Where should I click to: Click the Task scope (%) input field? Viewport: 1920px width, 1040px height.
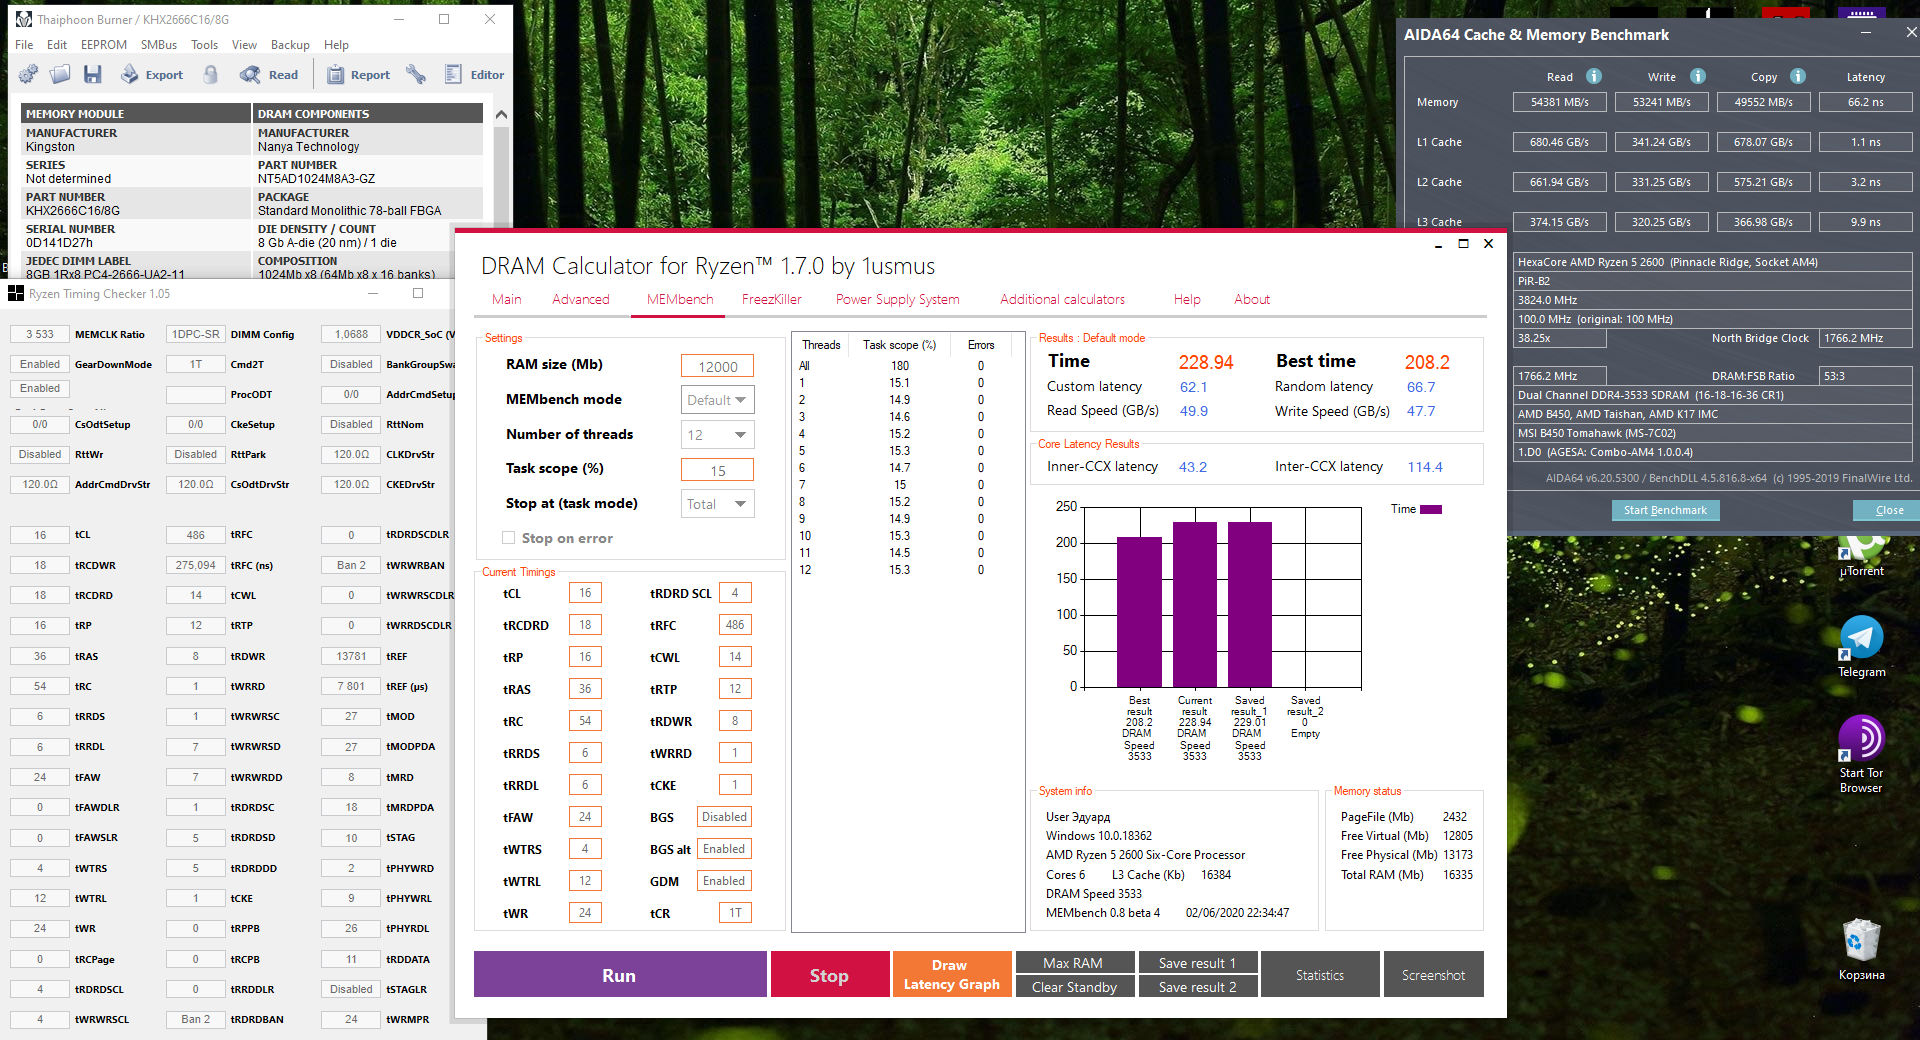click(717, 470)
